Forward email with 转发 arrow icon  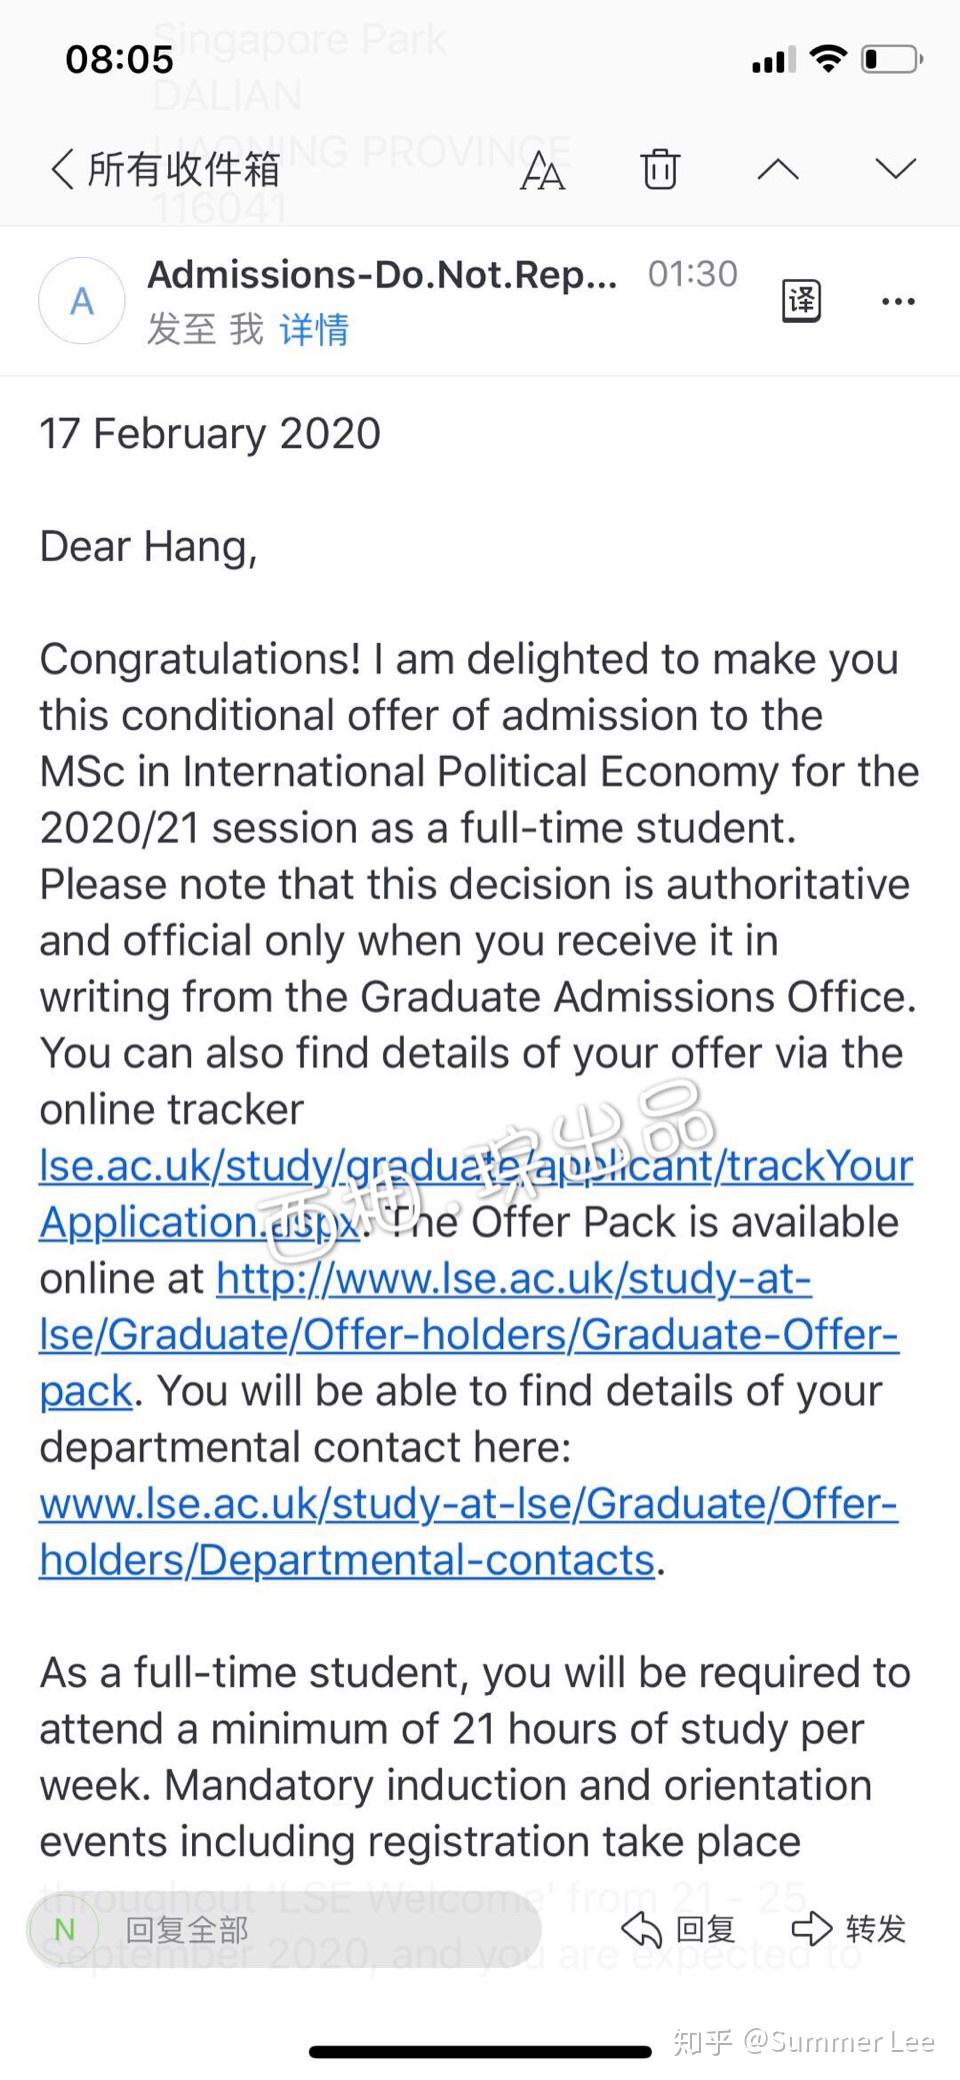click(848, 1928)
